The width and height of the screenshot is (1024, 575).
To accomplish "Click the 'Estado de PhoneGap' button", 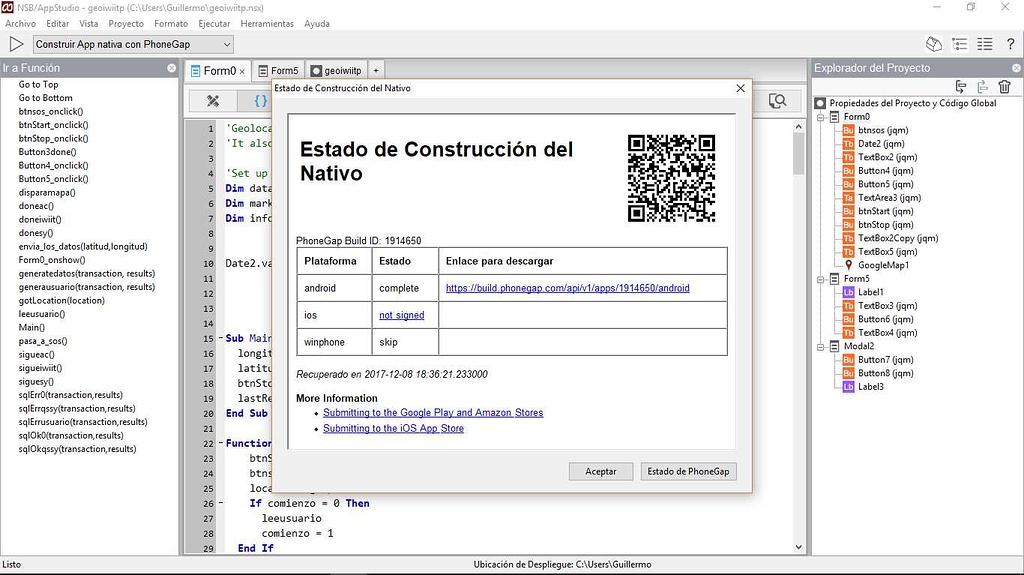I will click(x=688, y=471).
